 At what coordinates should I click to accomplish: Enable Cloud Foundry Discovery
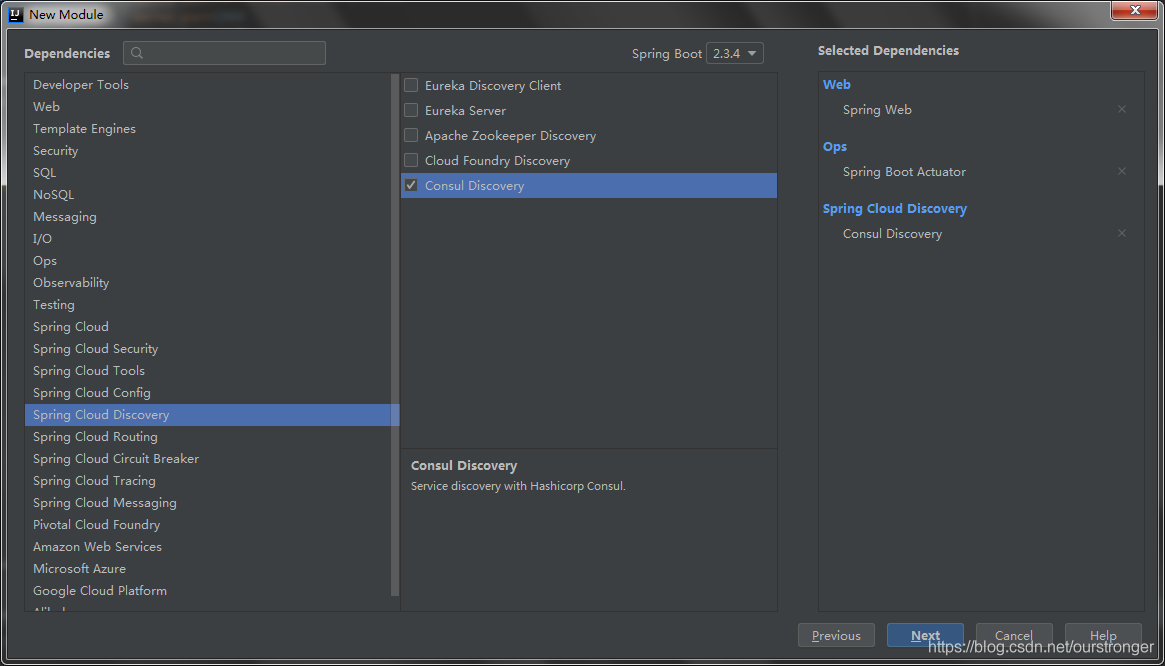tap(411, 160)
